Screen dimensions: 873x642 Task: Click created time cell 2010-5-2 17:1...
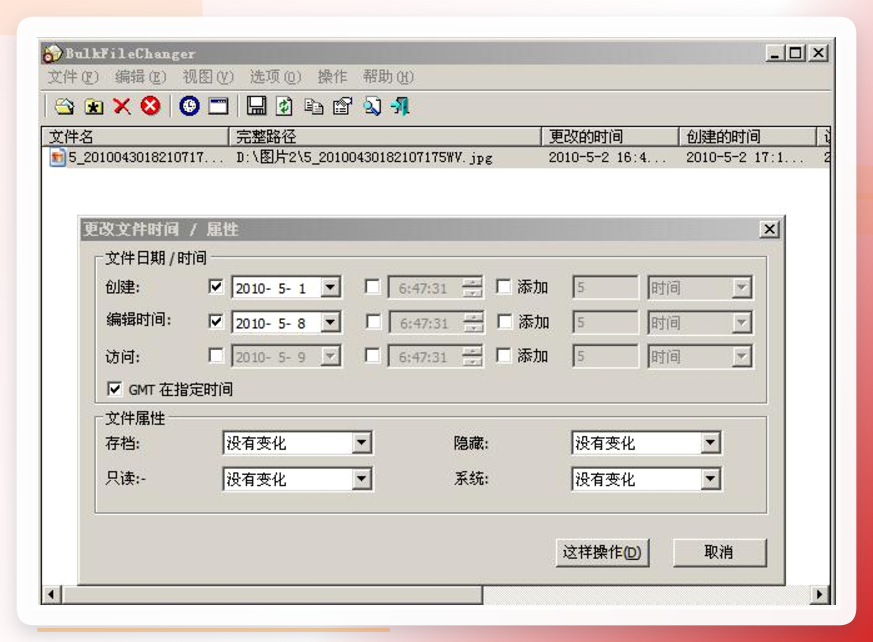pyautogui.click(x=745, y=158)
